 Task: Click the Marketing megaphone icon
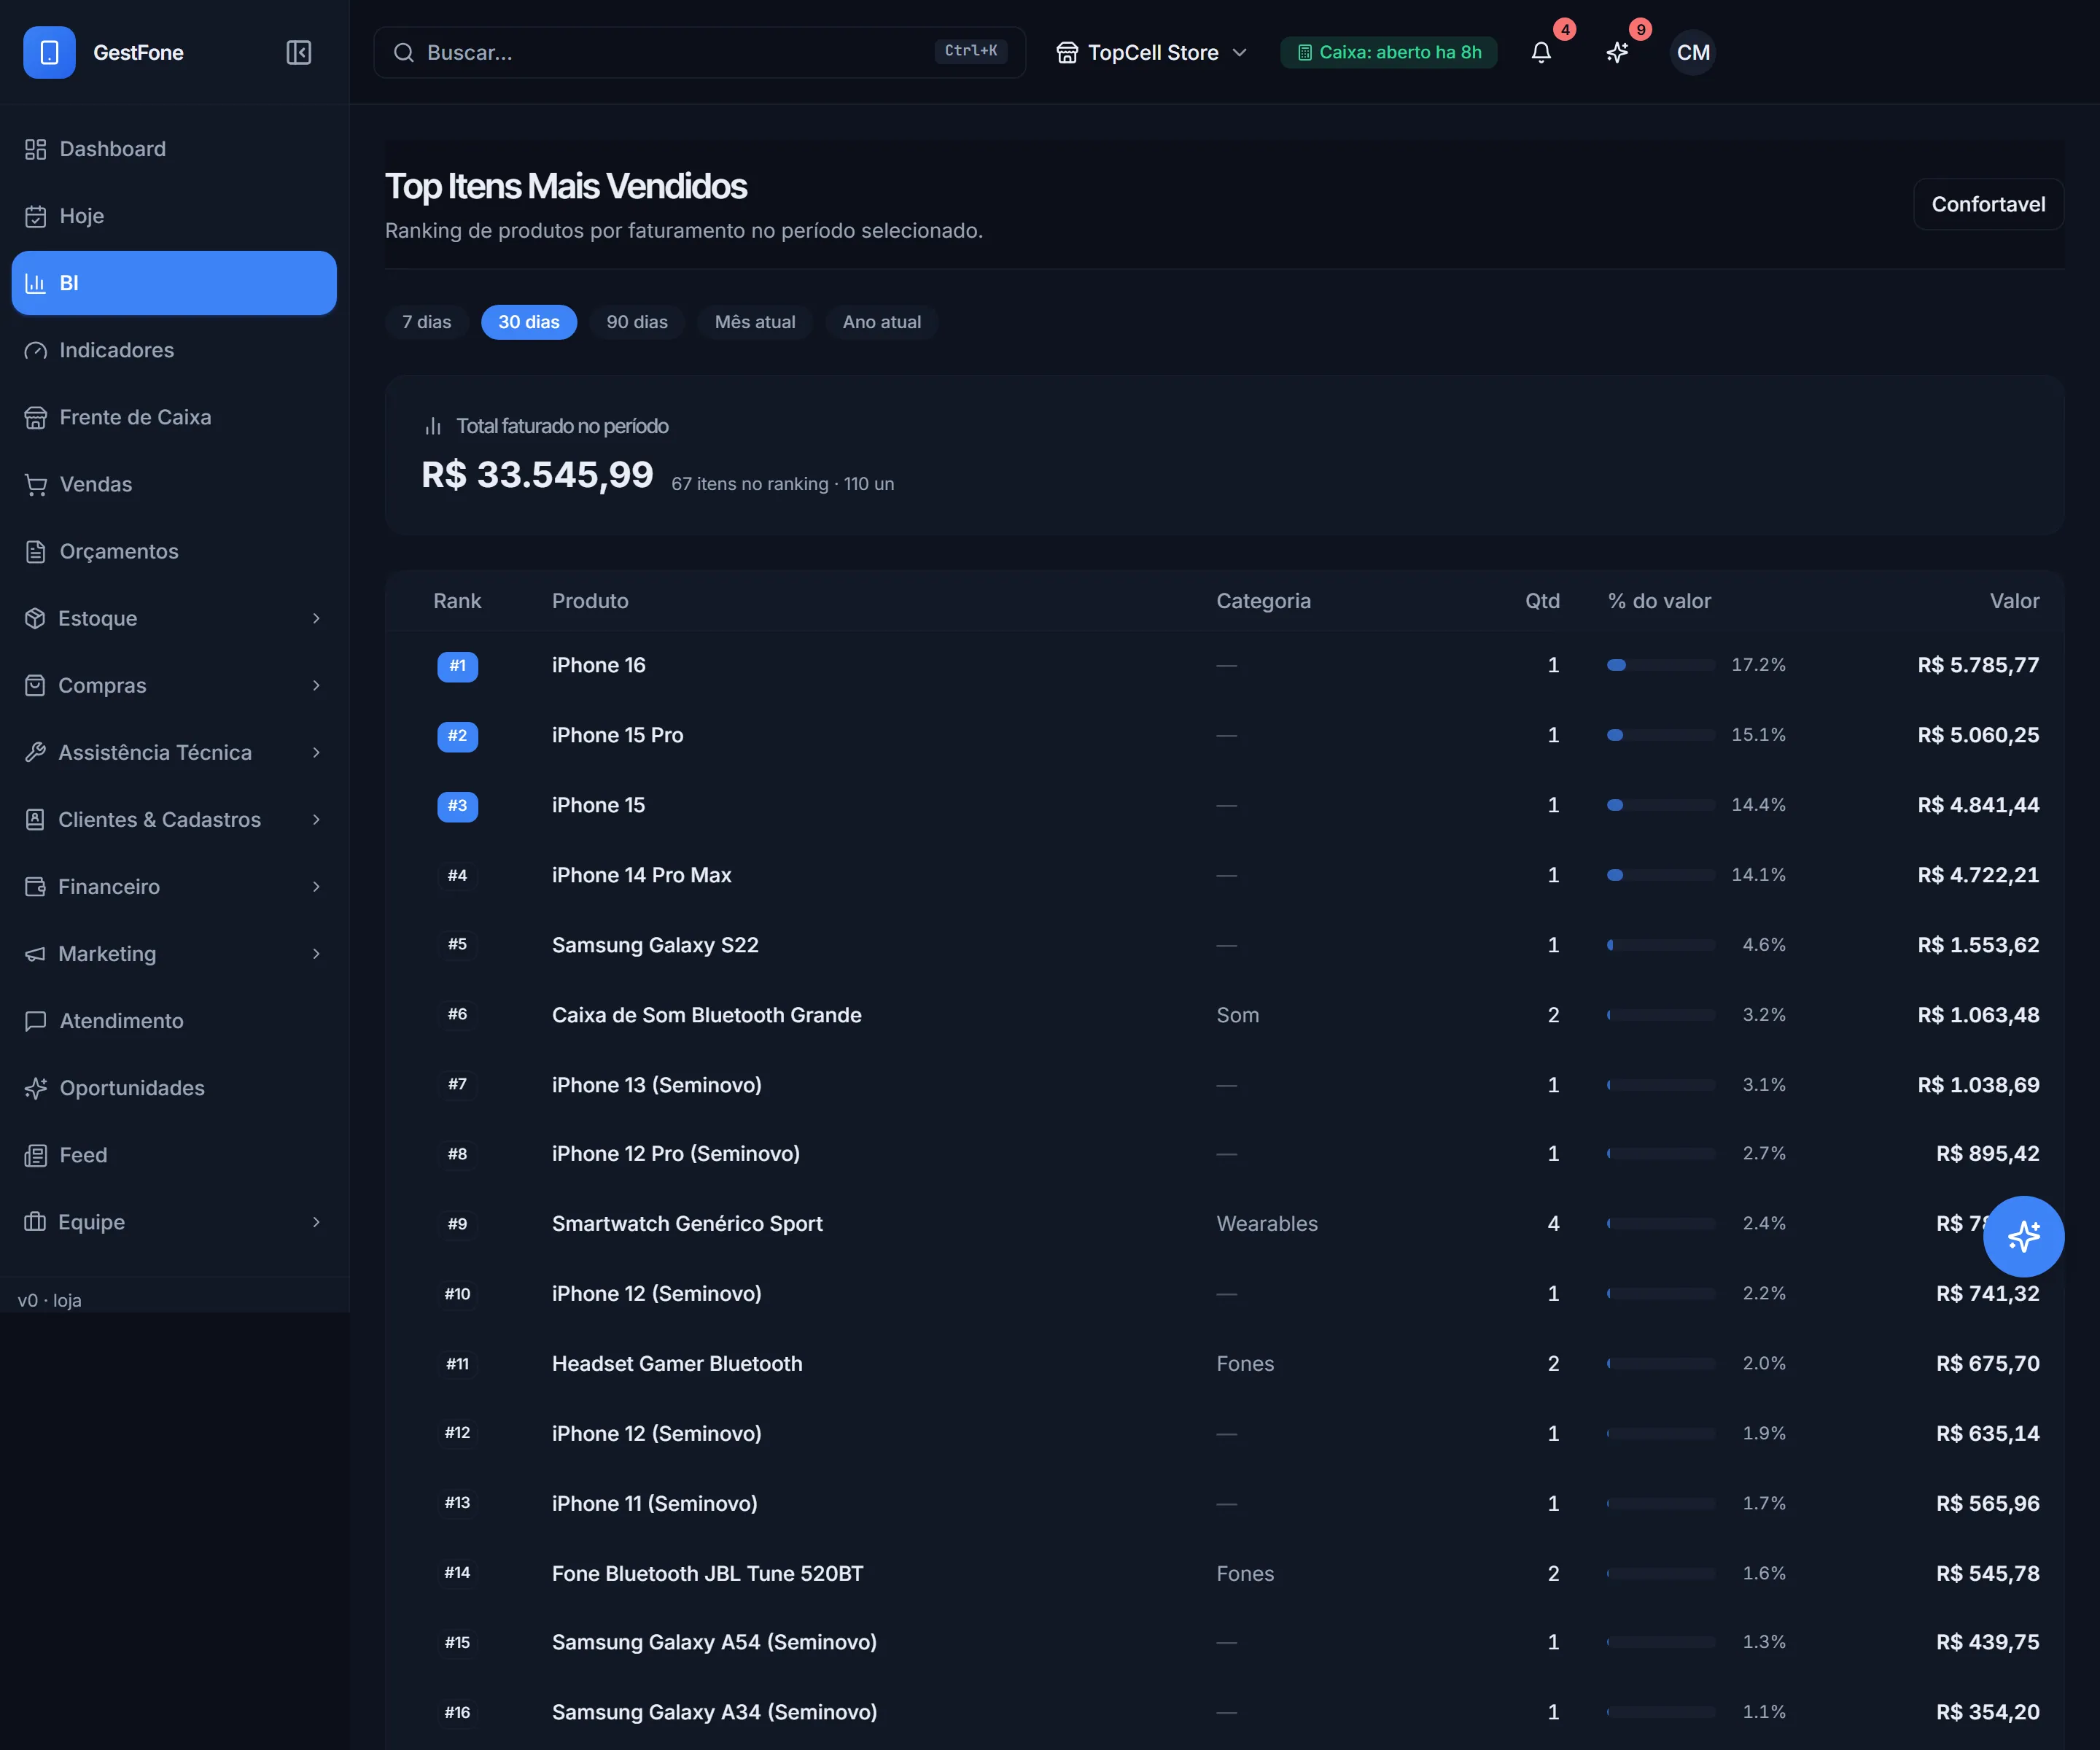point(35,953)
